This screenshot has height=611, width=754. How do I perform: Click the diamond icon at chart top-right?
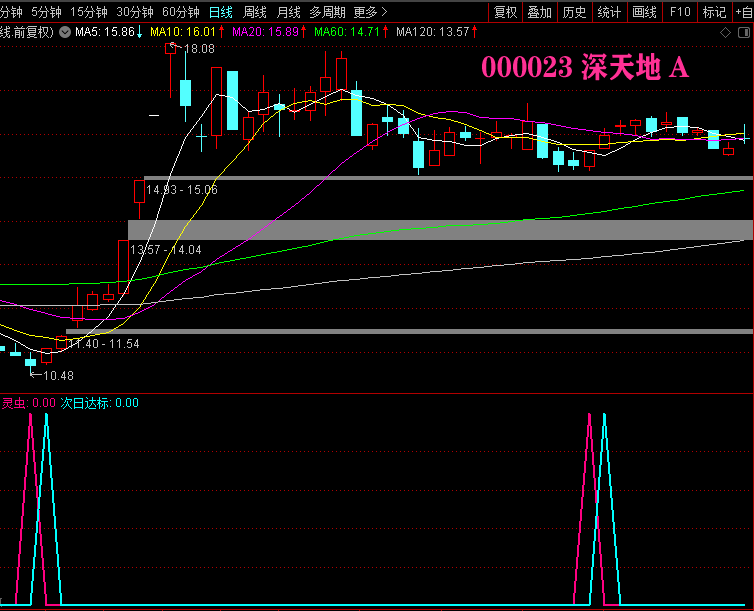pyautogui.click(x=725, y=33)
